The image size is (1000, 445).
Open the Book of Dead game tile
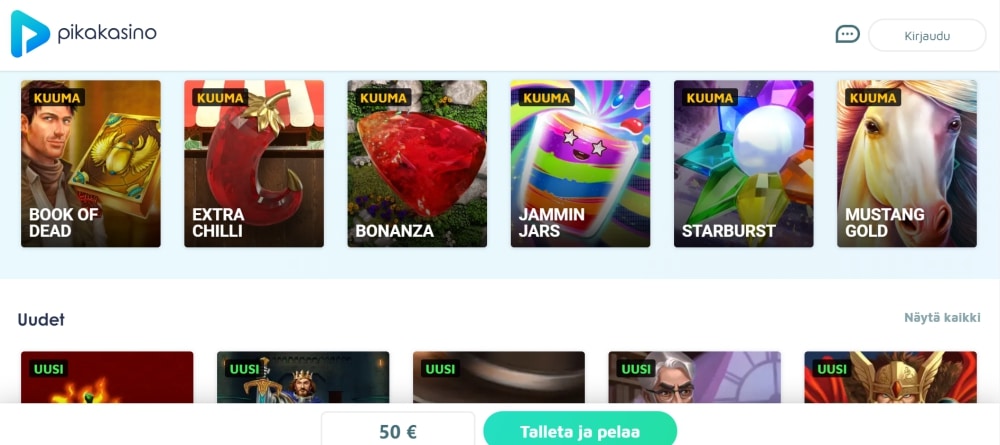[91, 163]
